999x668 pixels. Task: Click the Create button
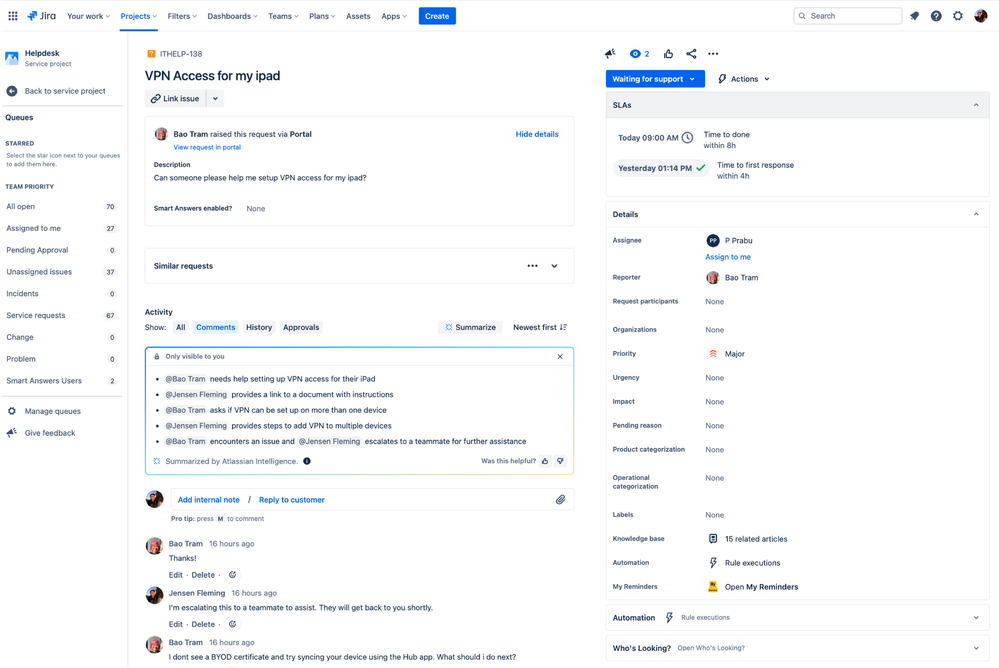pyautogui.click(x=437, y=16)
